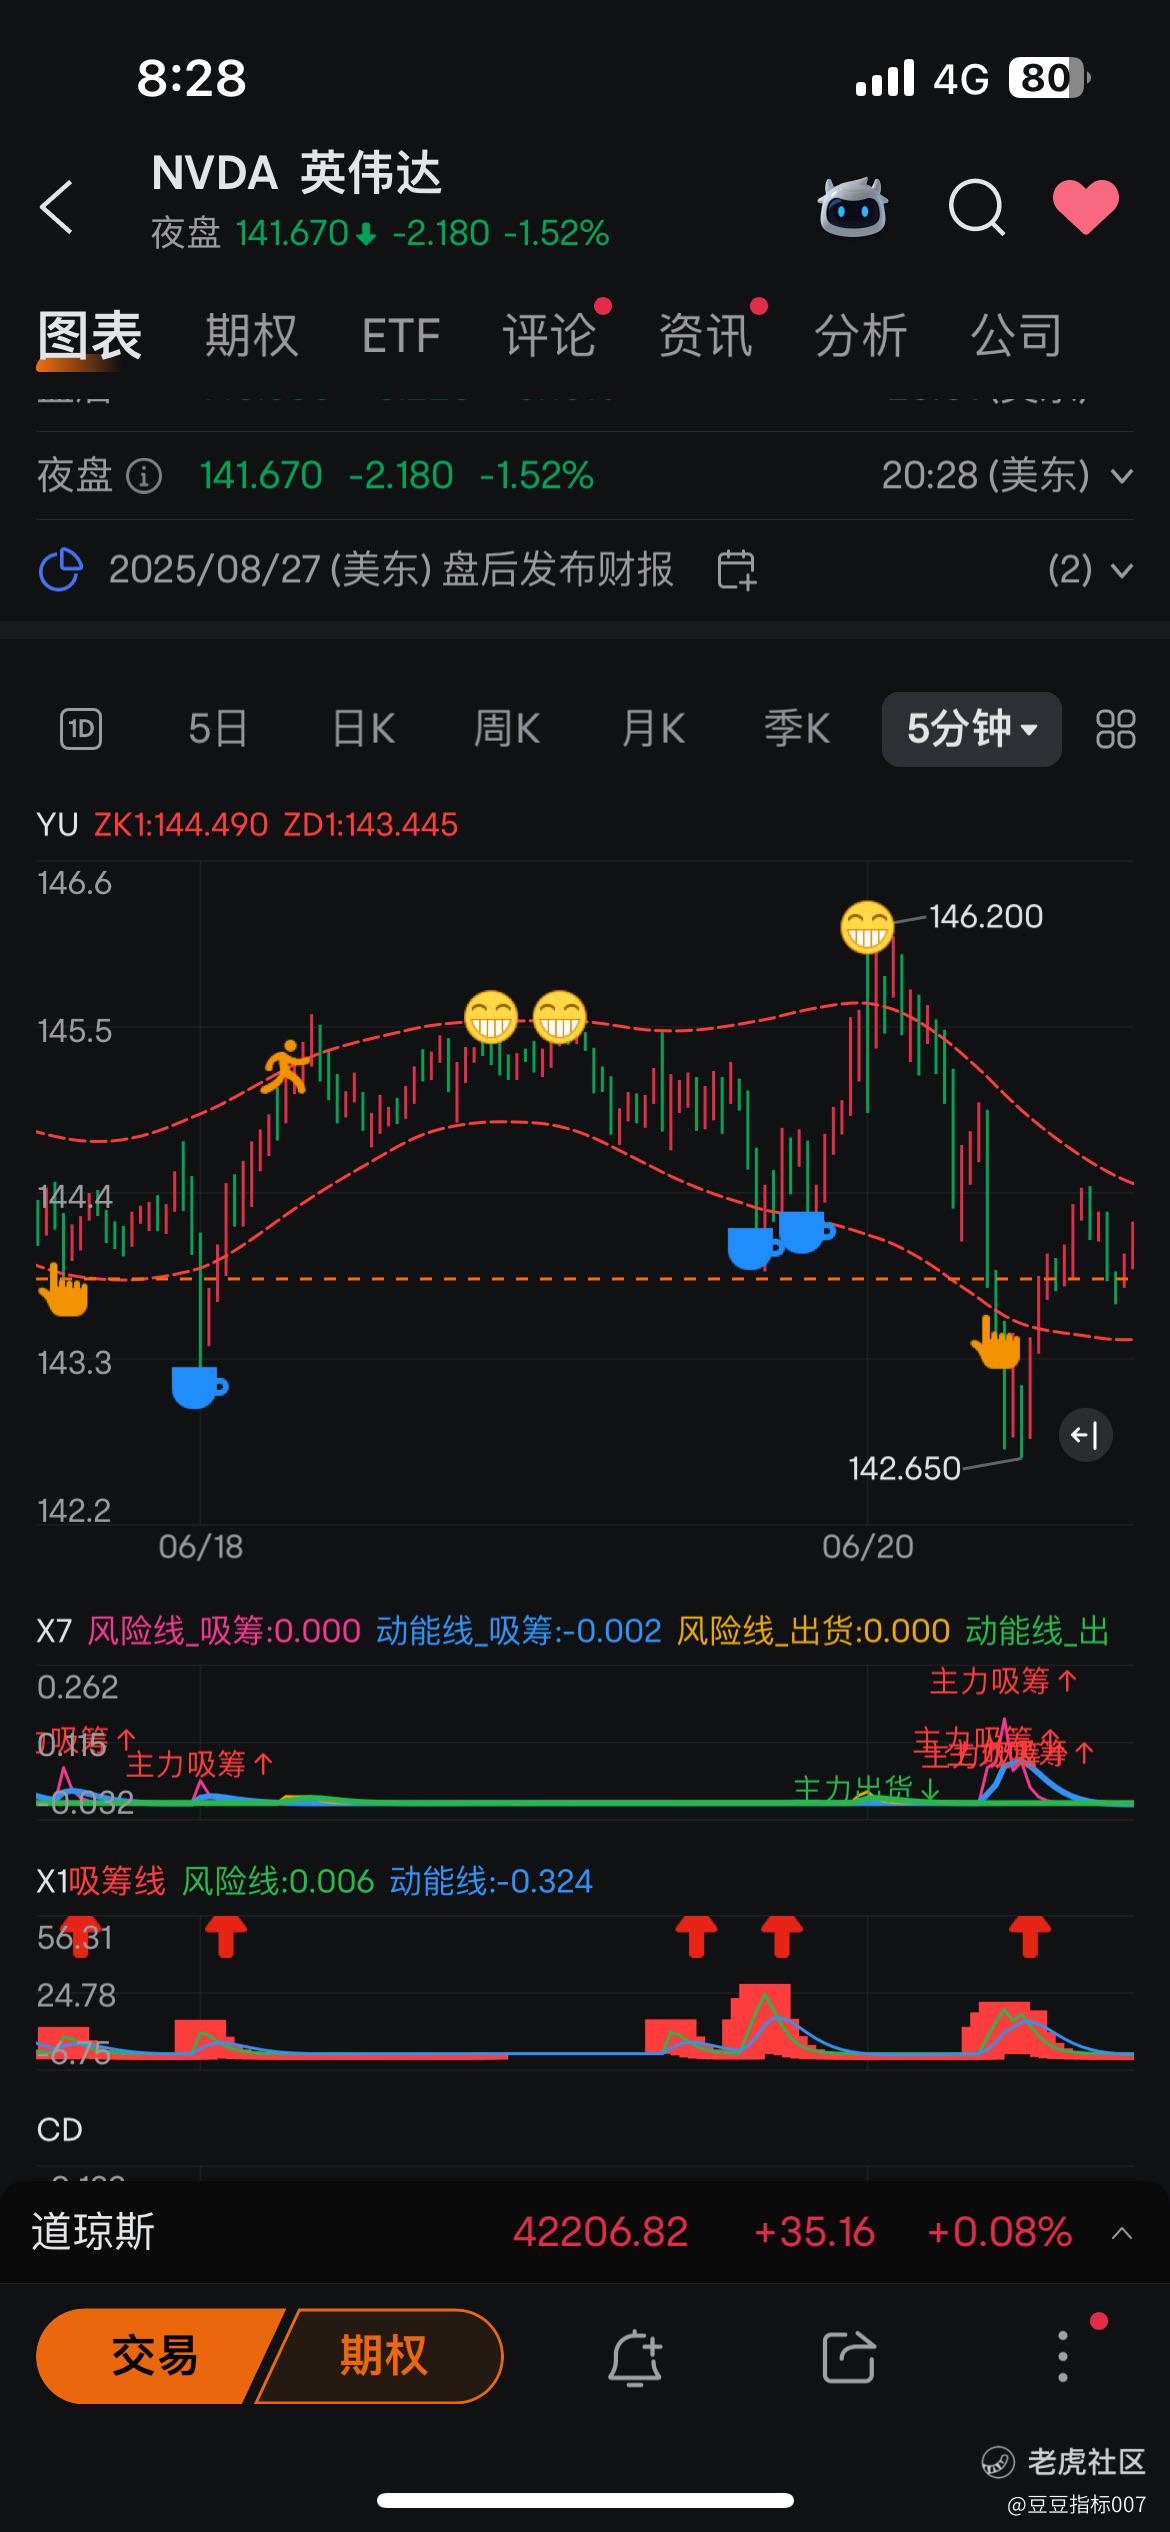Open the three-dot more menu

[x=1063, y=2357]
